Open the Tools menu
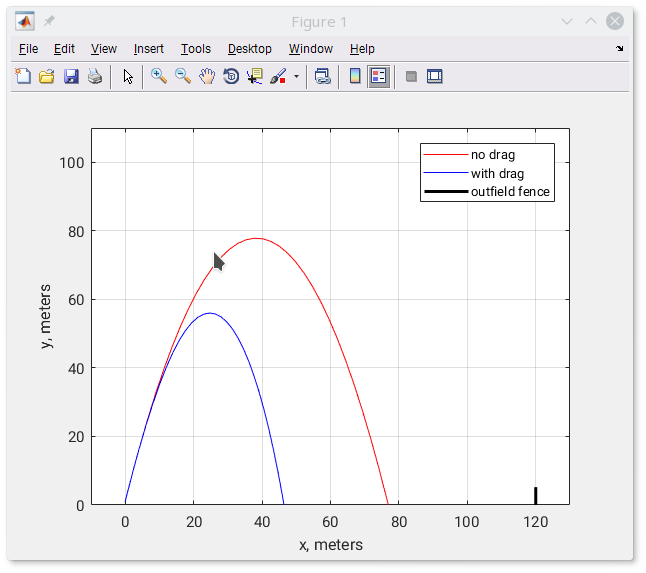 pos(196,48)
